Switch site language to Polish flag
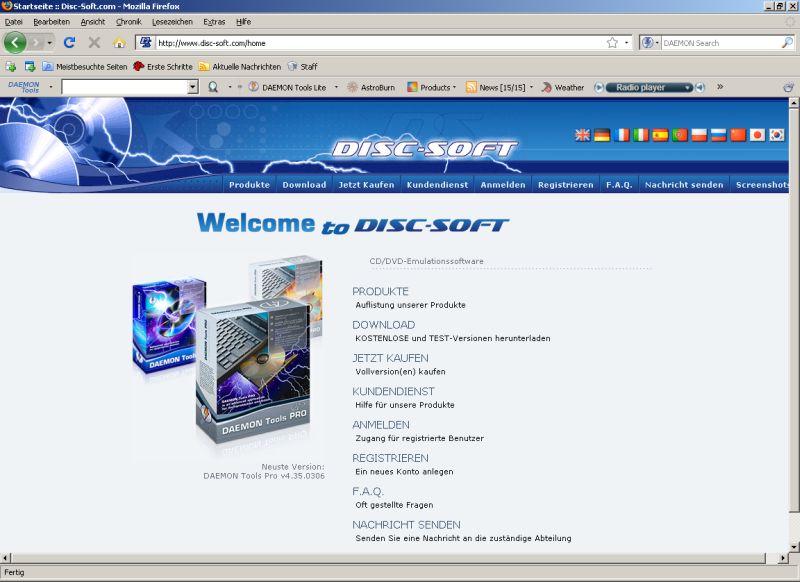 698,135
